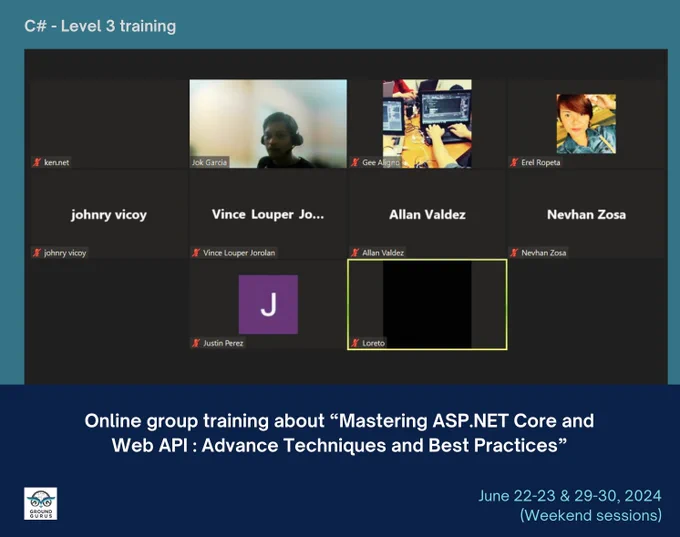
Task: Click the large Nevhan Zosa name text
Action: pos(586,214)
